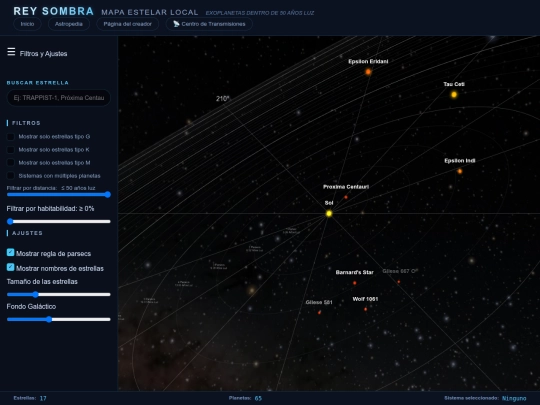Open the hamburger menu beside Filtros y Ajustes

(11, 52)
